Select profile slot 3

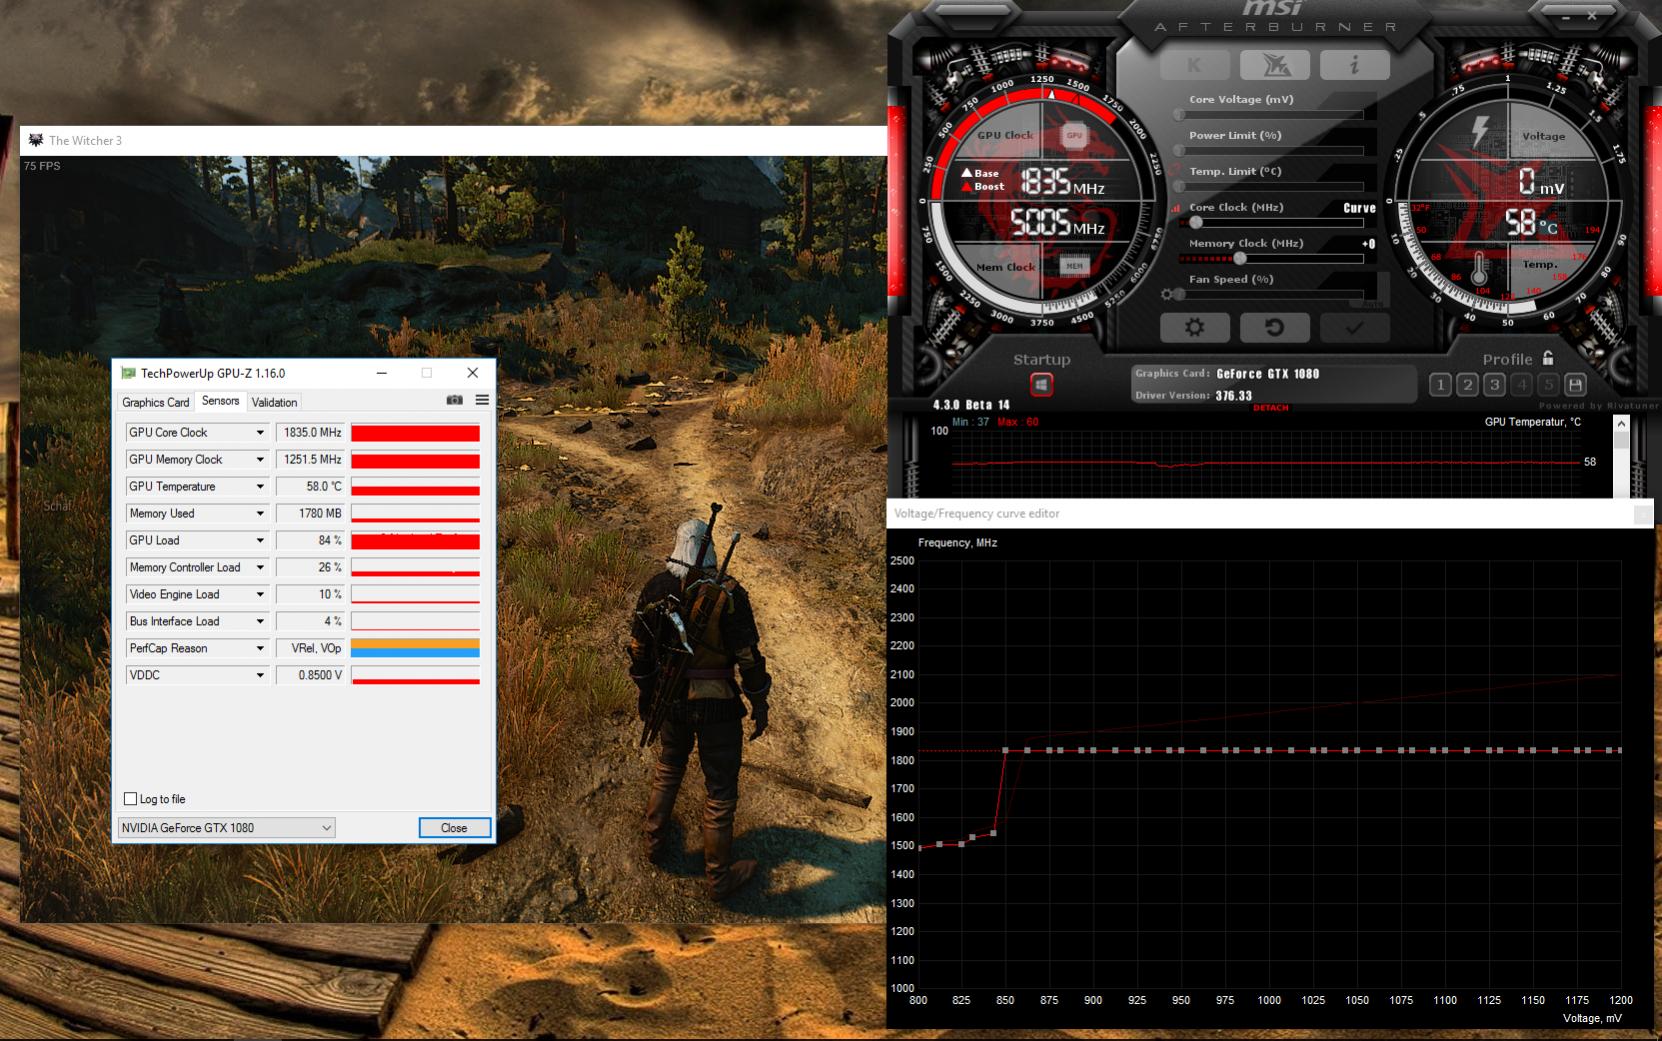[x=1494, y=384]
